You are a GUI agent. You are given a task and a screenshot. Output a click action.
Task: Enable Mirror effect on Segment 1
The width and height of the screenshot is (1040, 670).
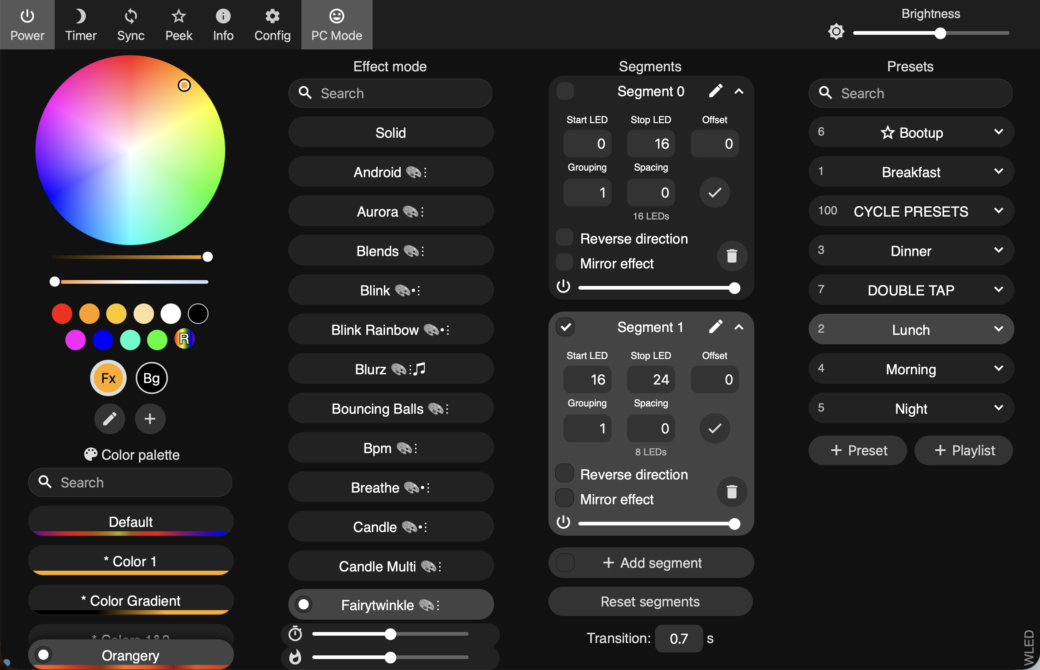pyautogui.click(x=565, y=498)
